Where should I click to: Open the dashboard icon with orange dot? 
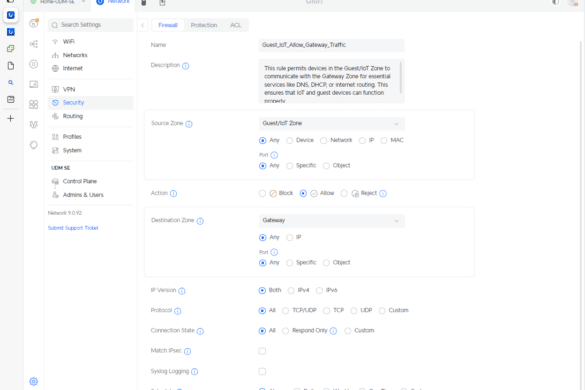pyautogui.click(x=34, y=24)
